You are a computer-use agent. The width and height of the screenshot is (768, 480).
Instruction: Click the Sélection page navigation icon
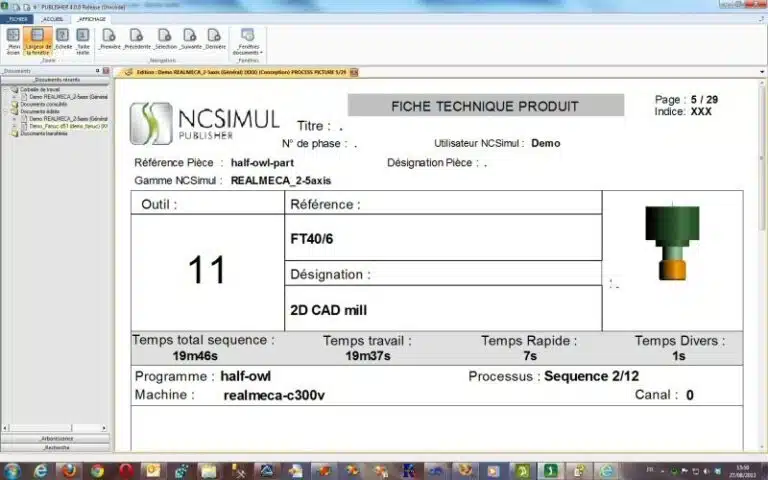(x=164, y=38)
